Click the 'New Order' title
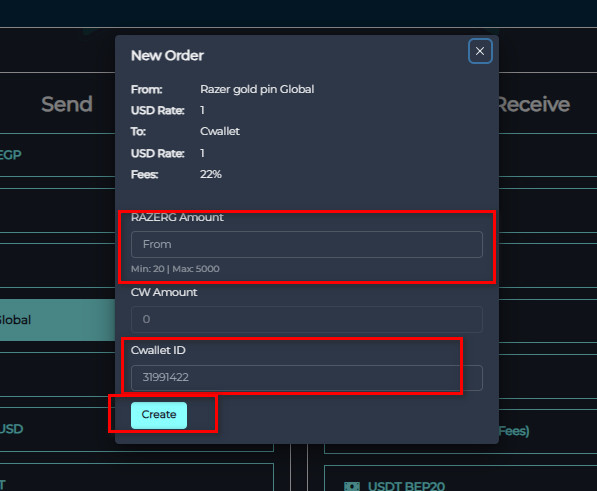This screenshot has width=597, height=491. point(167,56)
